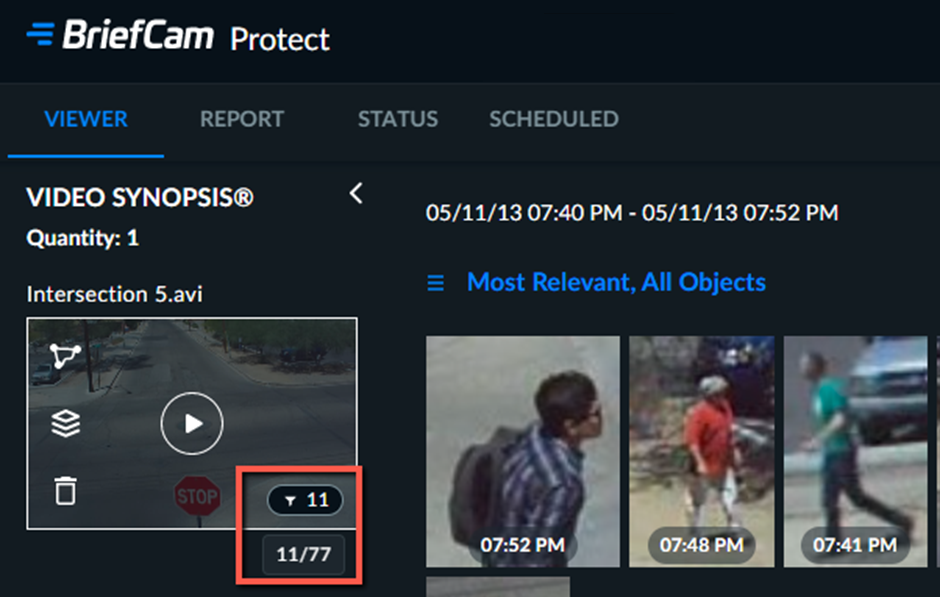
Task: Click the filter 11 badge
Action: pos(306,500)
